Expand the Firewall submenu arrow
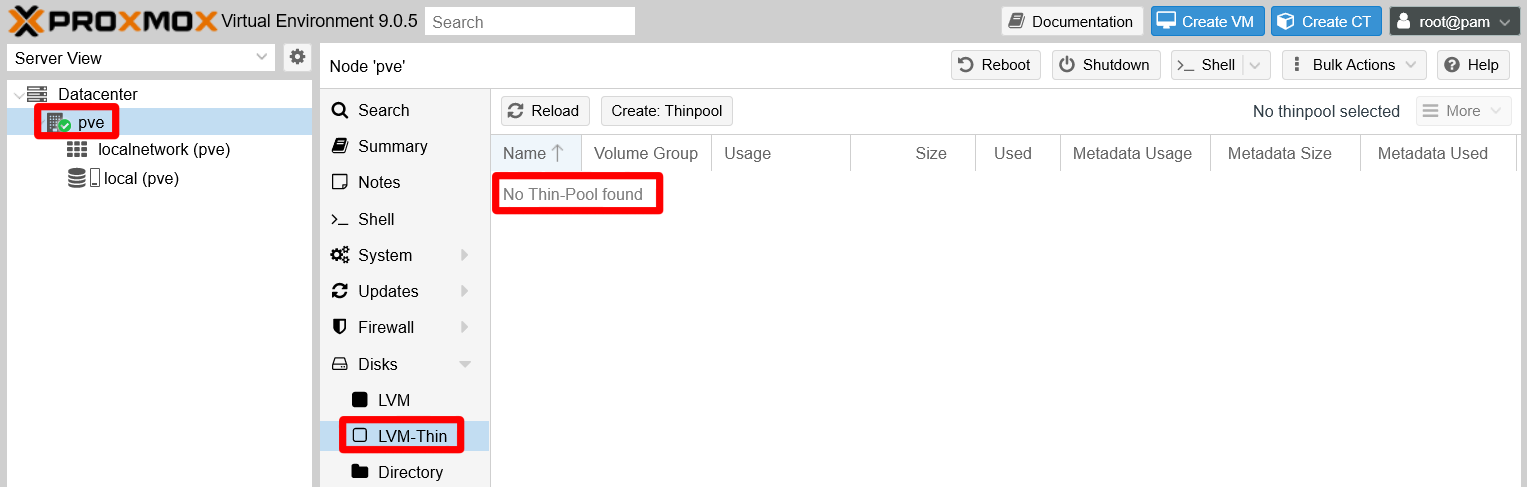Image resolution: width=1527 pixels, height=487 pixels. [465, 327]
